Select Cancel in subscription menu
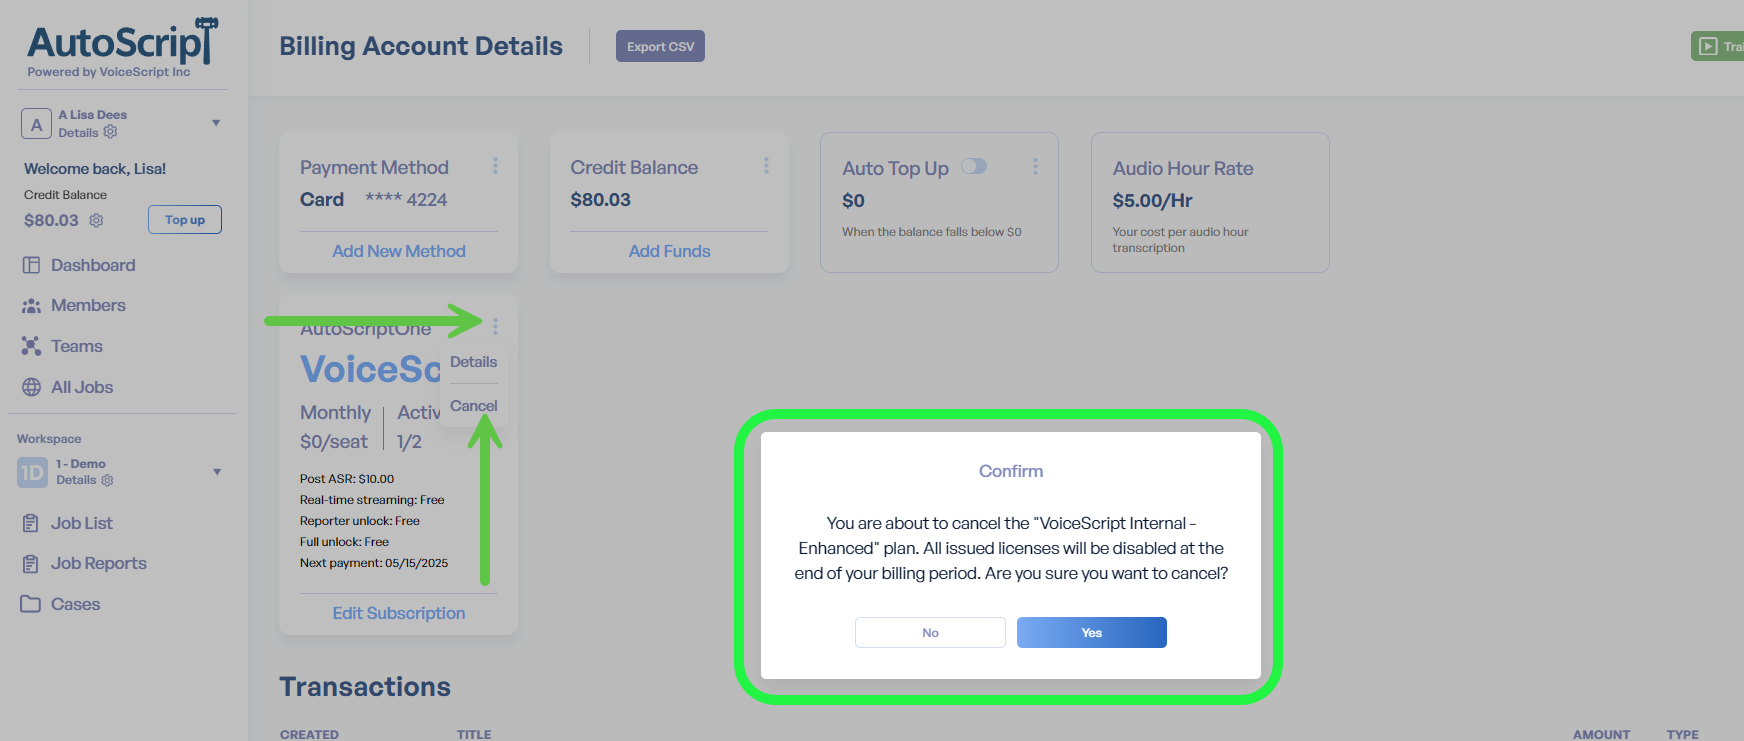This screenshot has height=741, width=1744. (473, 406)
